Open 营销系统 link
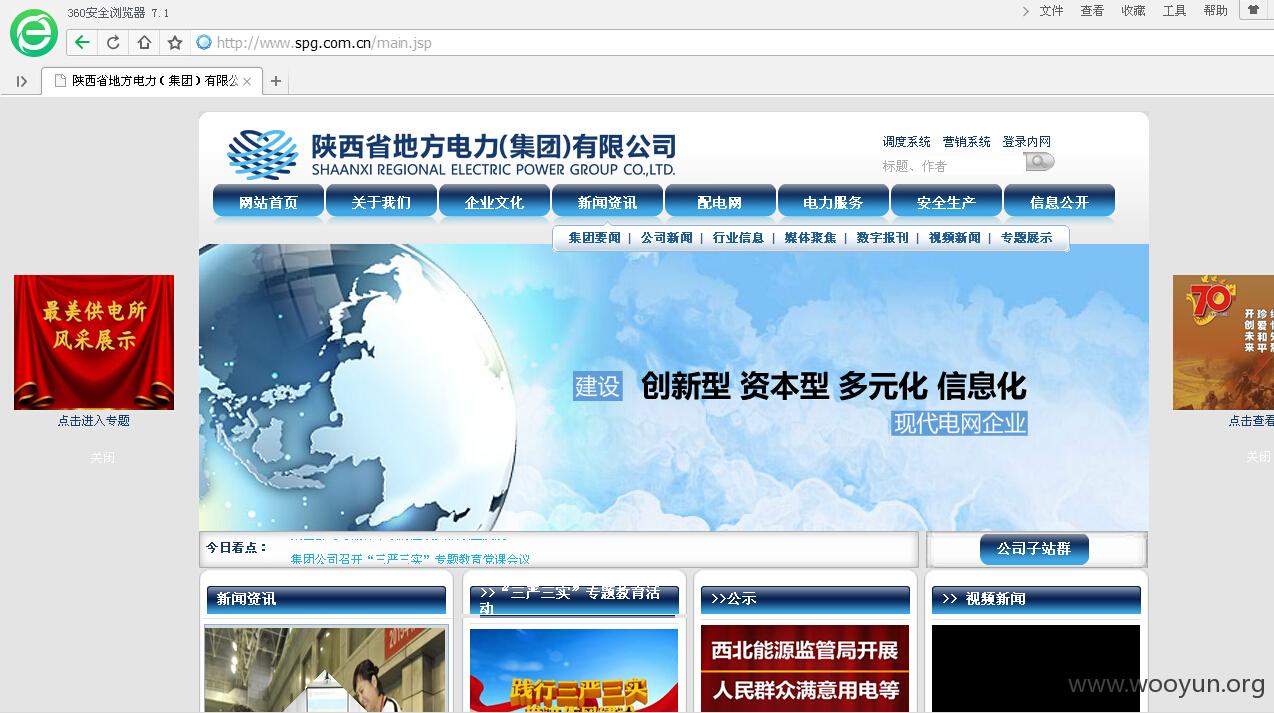The width and height of the screenshot is (1274, 713). [966, 142]
